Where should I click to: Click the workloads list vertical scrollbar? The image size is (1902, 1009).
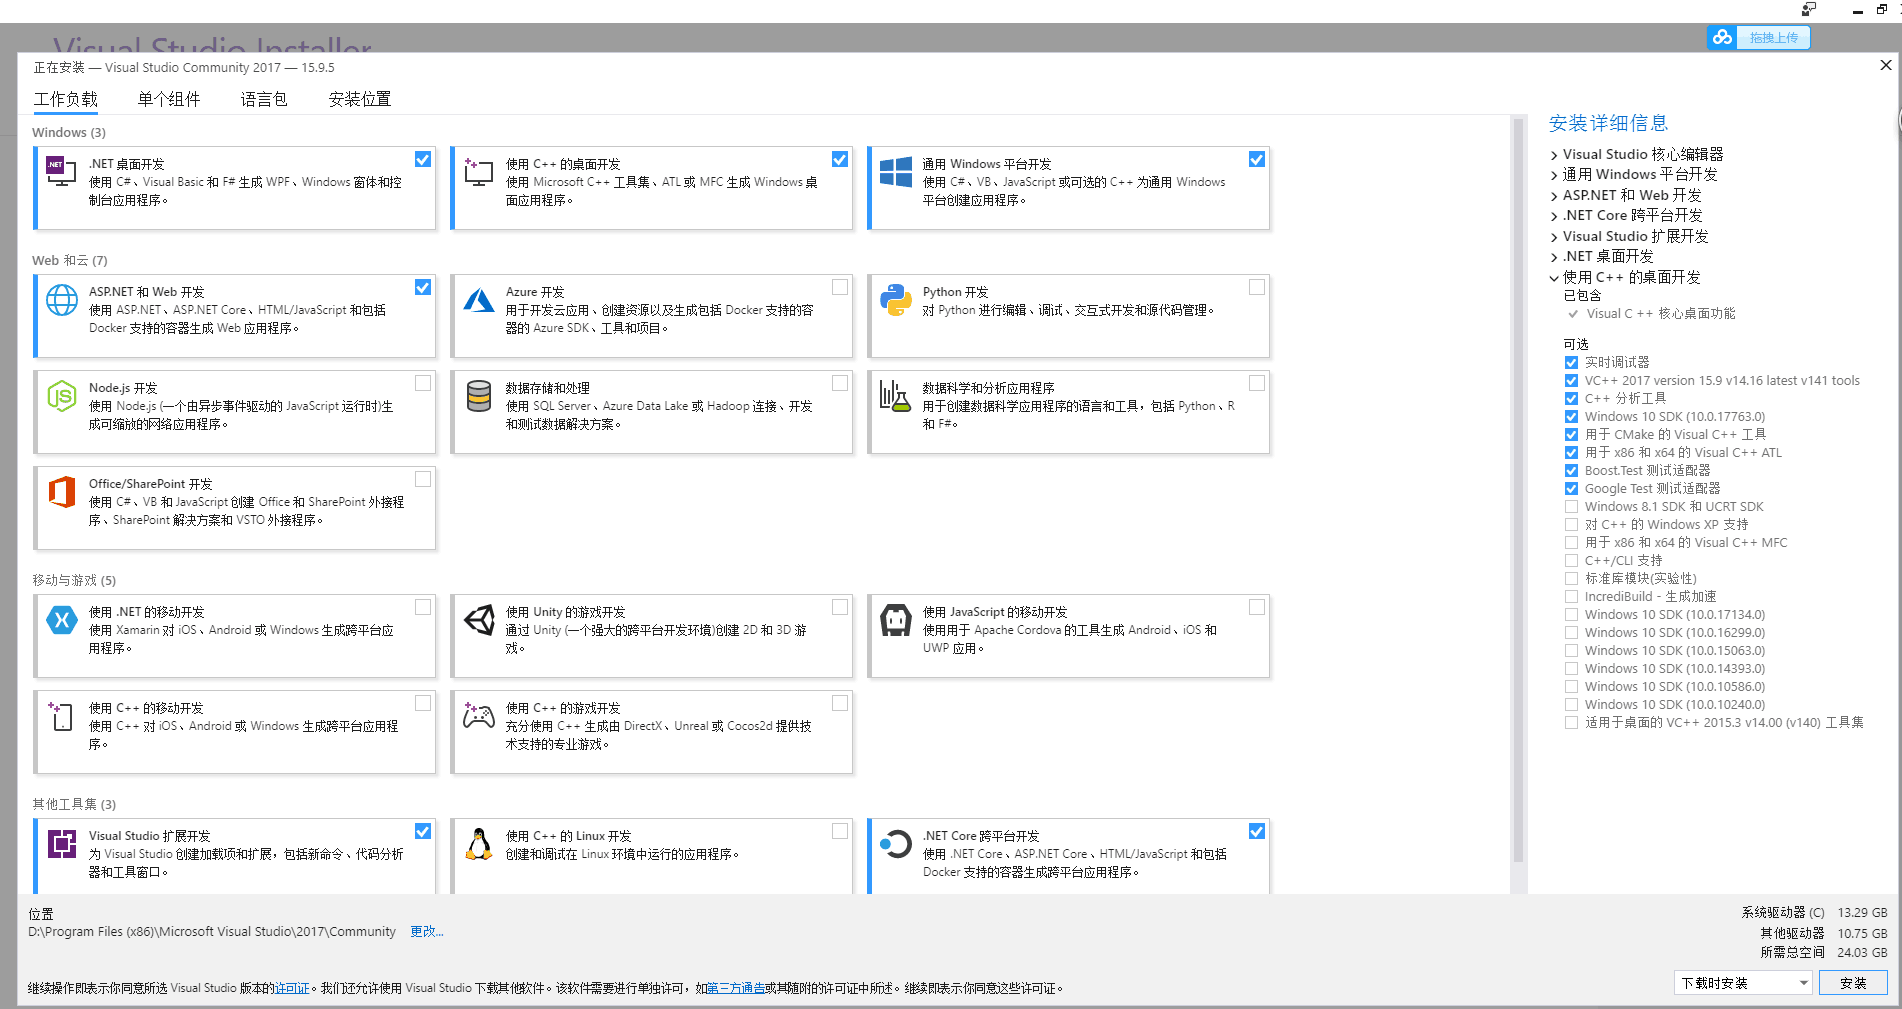(1518, 490)
